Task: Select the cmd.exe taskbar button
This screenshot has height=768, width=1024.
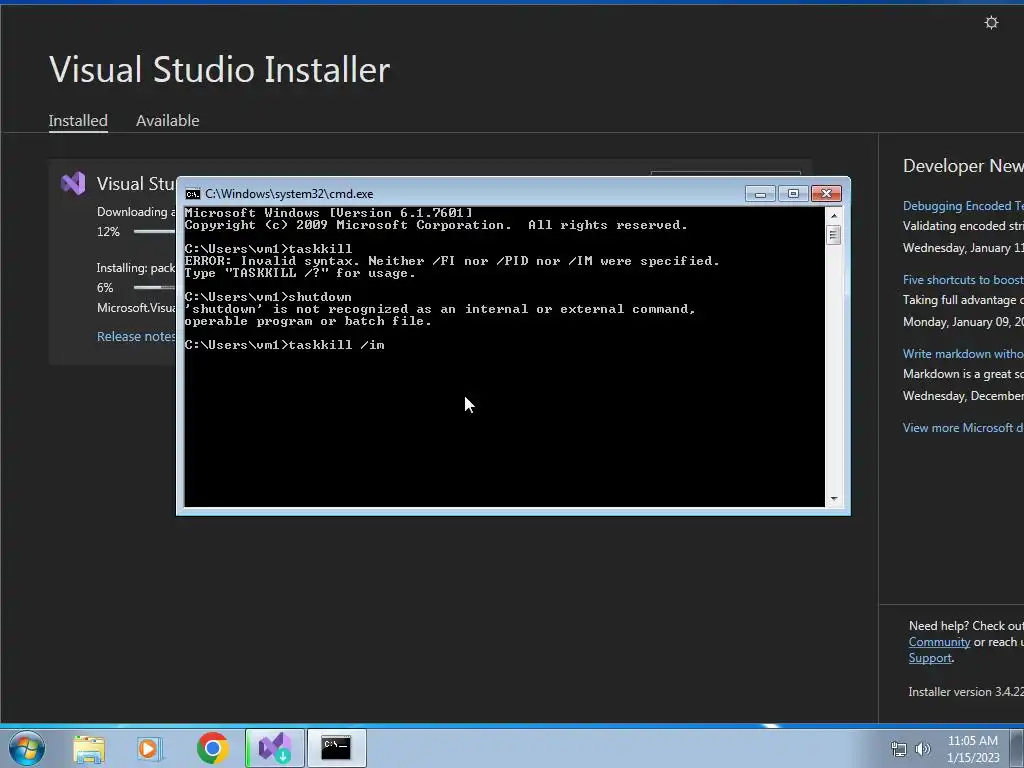Action: point(336,748)
